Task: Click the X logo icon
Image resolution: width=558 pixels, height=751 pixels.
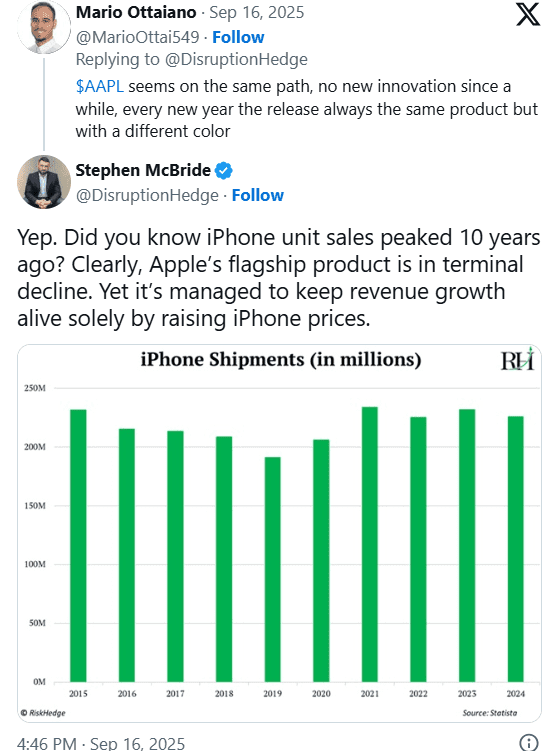Action: pyautogui.click(x=528, y=15)
